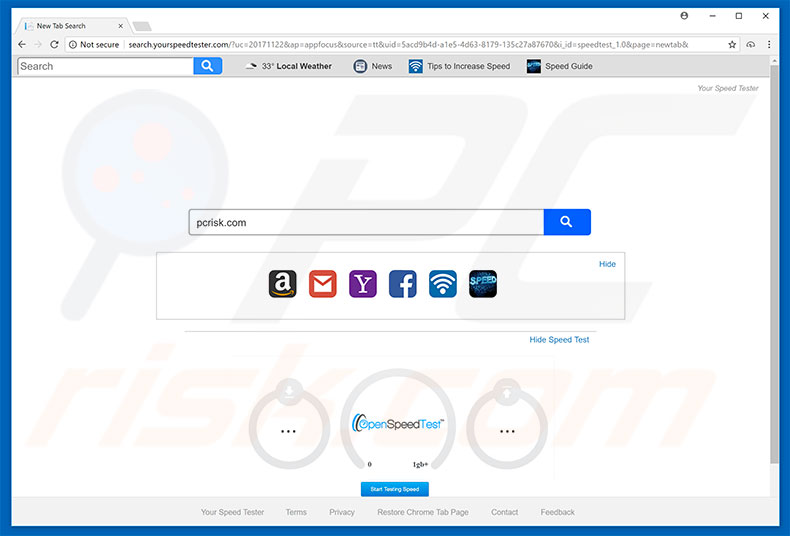The height and width of the screenshot is (536, 790).
Task: Open the News toolbar link
Action: tap(381, 66)
